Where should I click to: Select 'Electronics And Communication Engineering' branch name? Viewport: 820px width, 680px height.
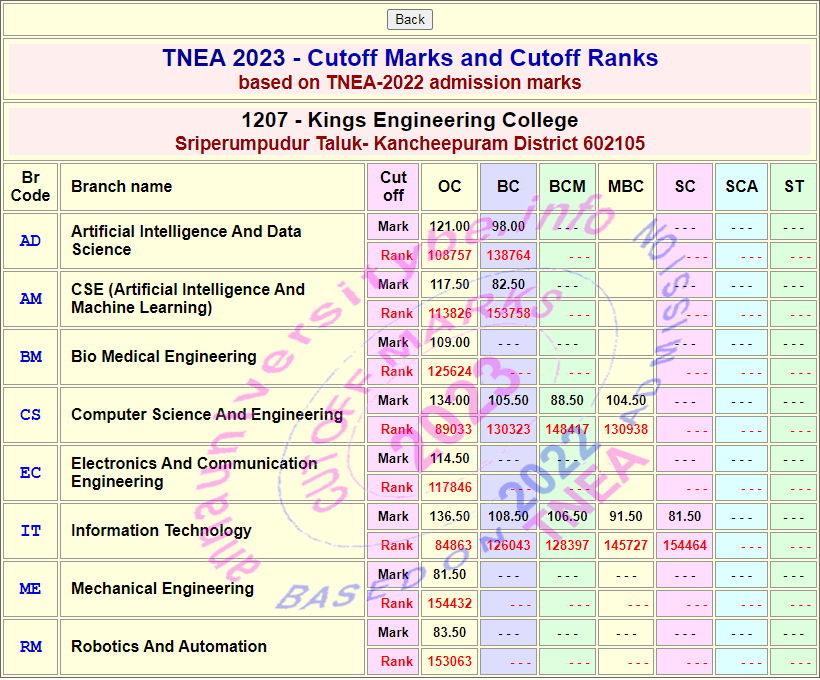pos(194,473)
